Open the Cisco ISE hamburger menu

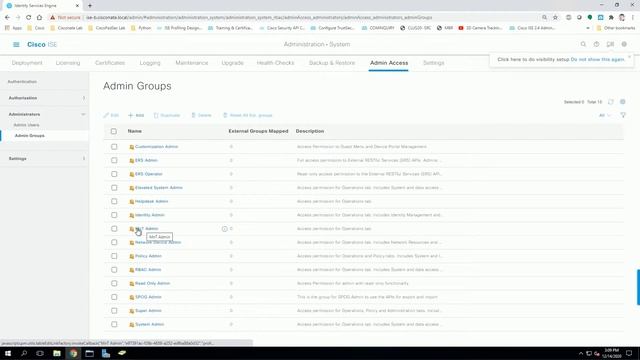(16, 44)
